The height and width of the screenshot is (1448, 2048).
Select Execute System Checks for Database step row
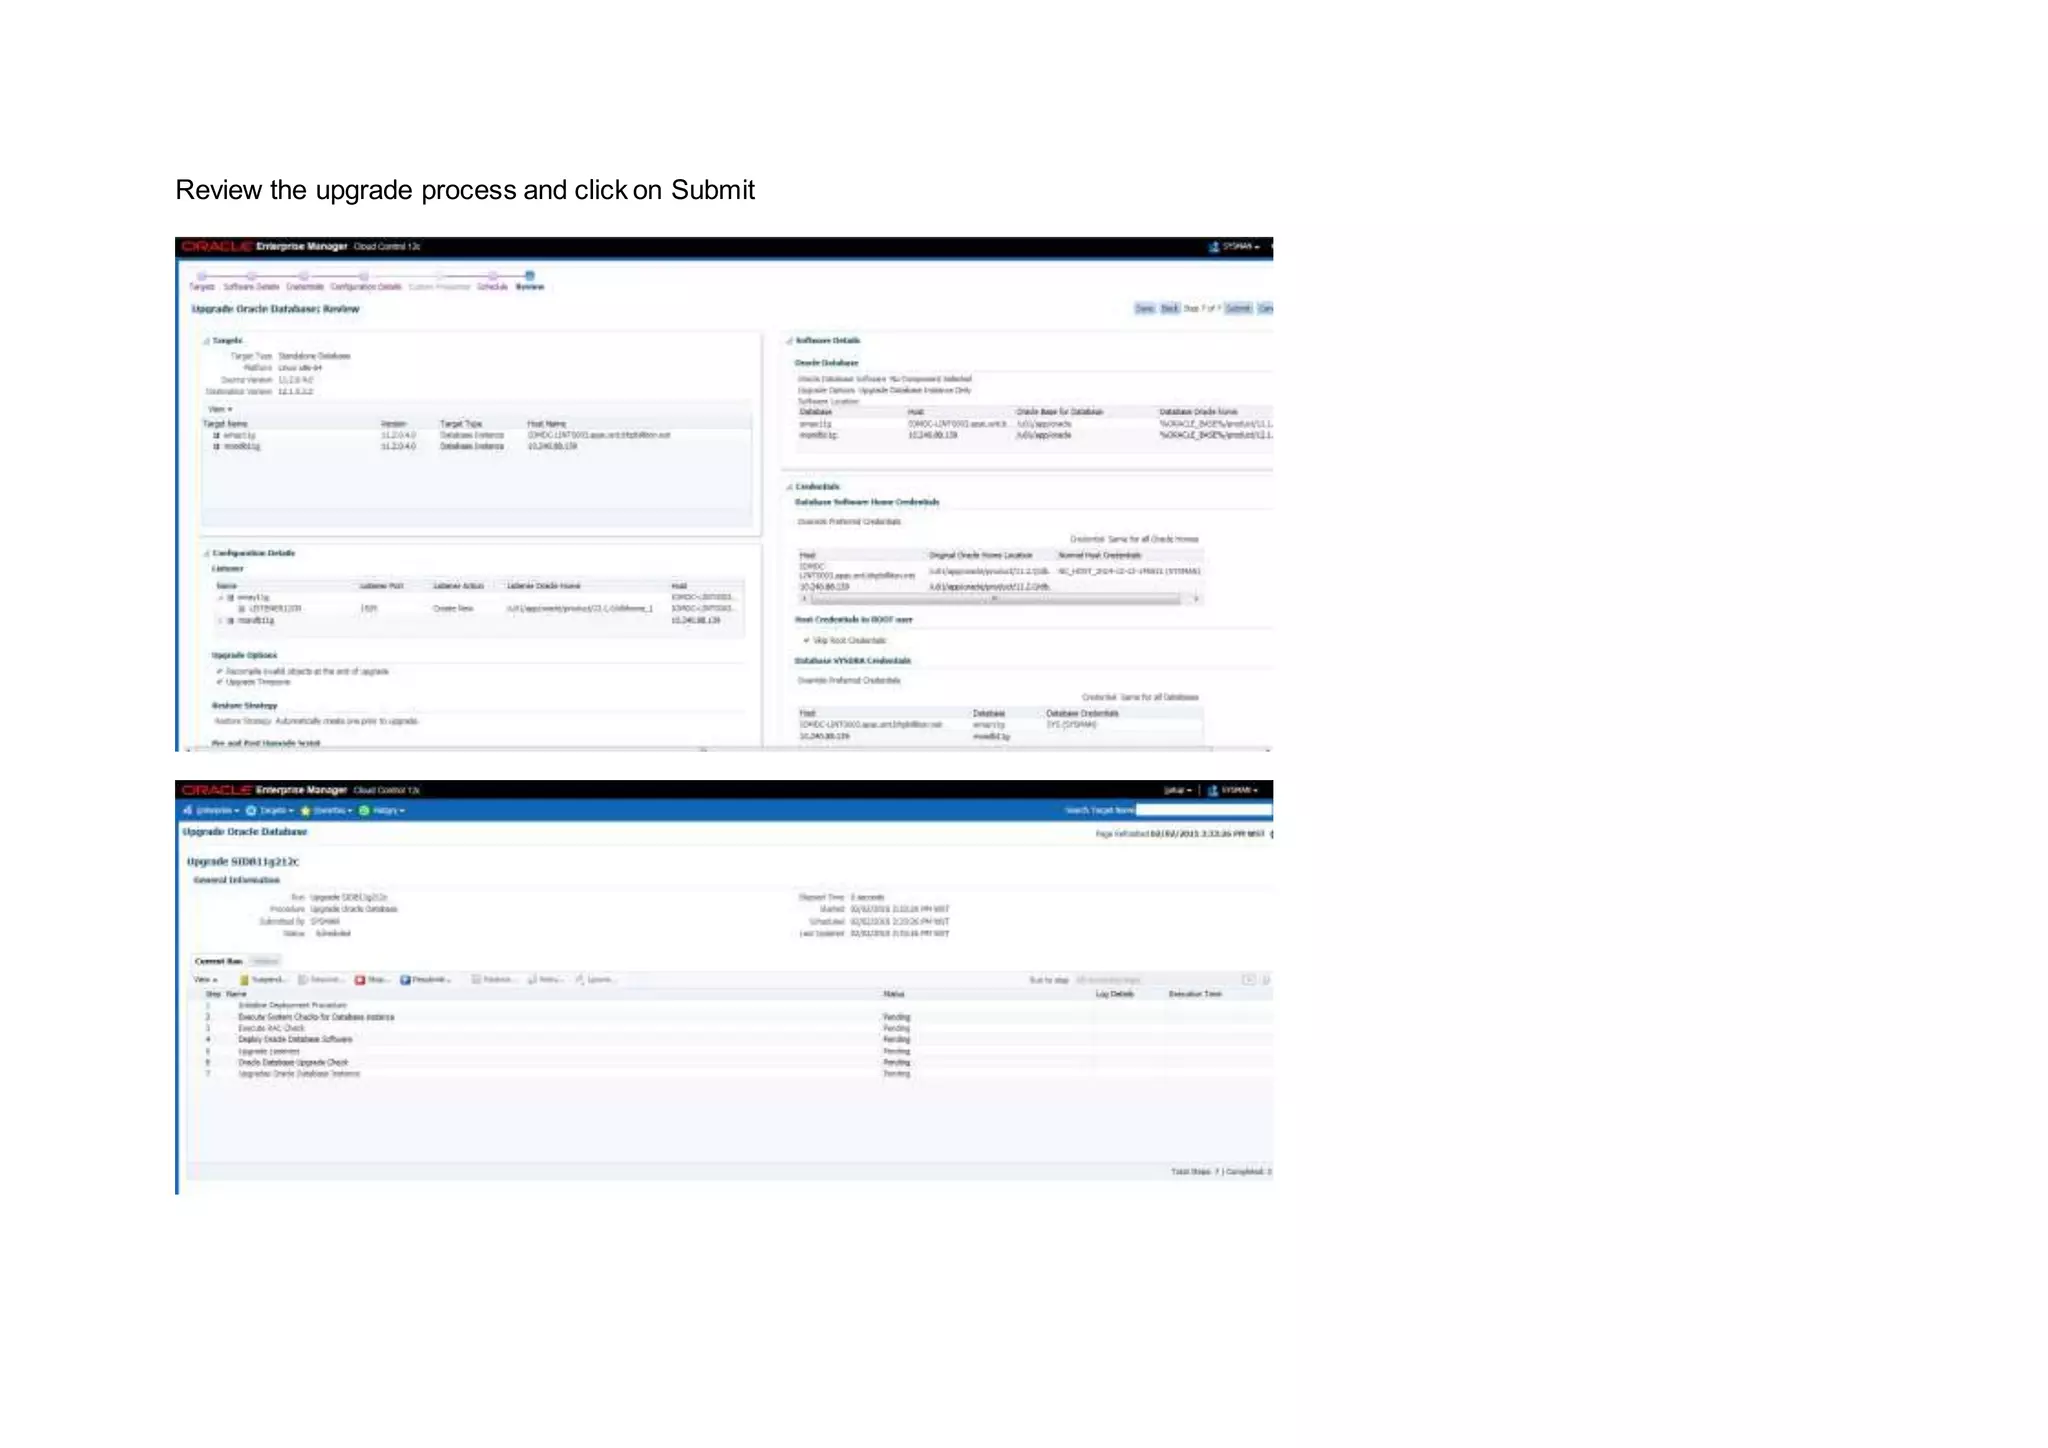tap(730, 1017)
